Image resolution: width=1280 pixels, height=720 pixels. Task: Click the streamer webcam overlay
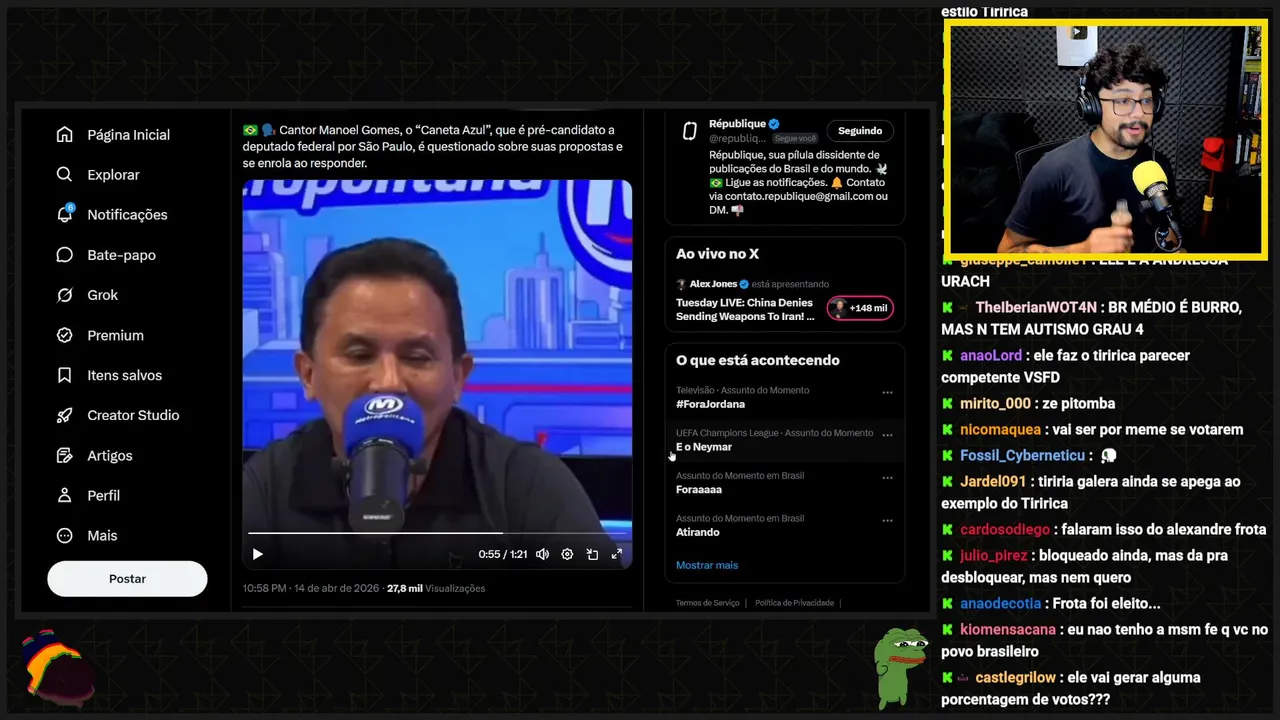[1105, 139]
